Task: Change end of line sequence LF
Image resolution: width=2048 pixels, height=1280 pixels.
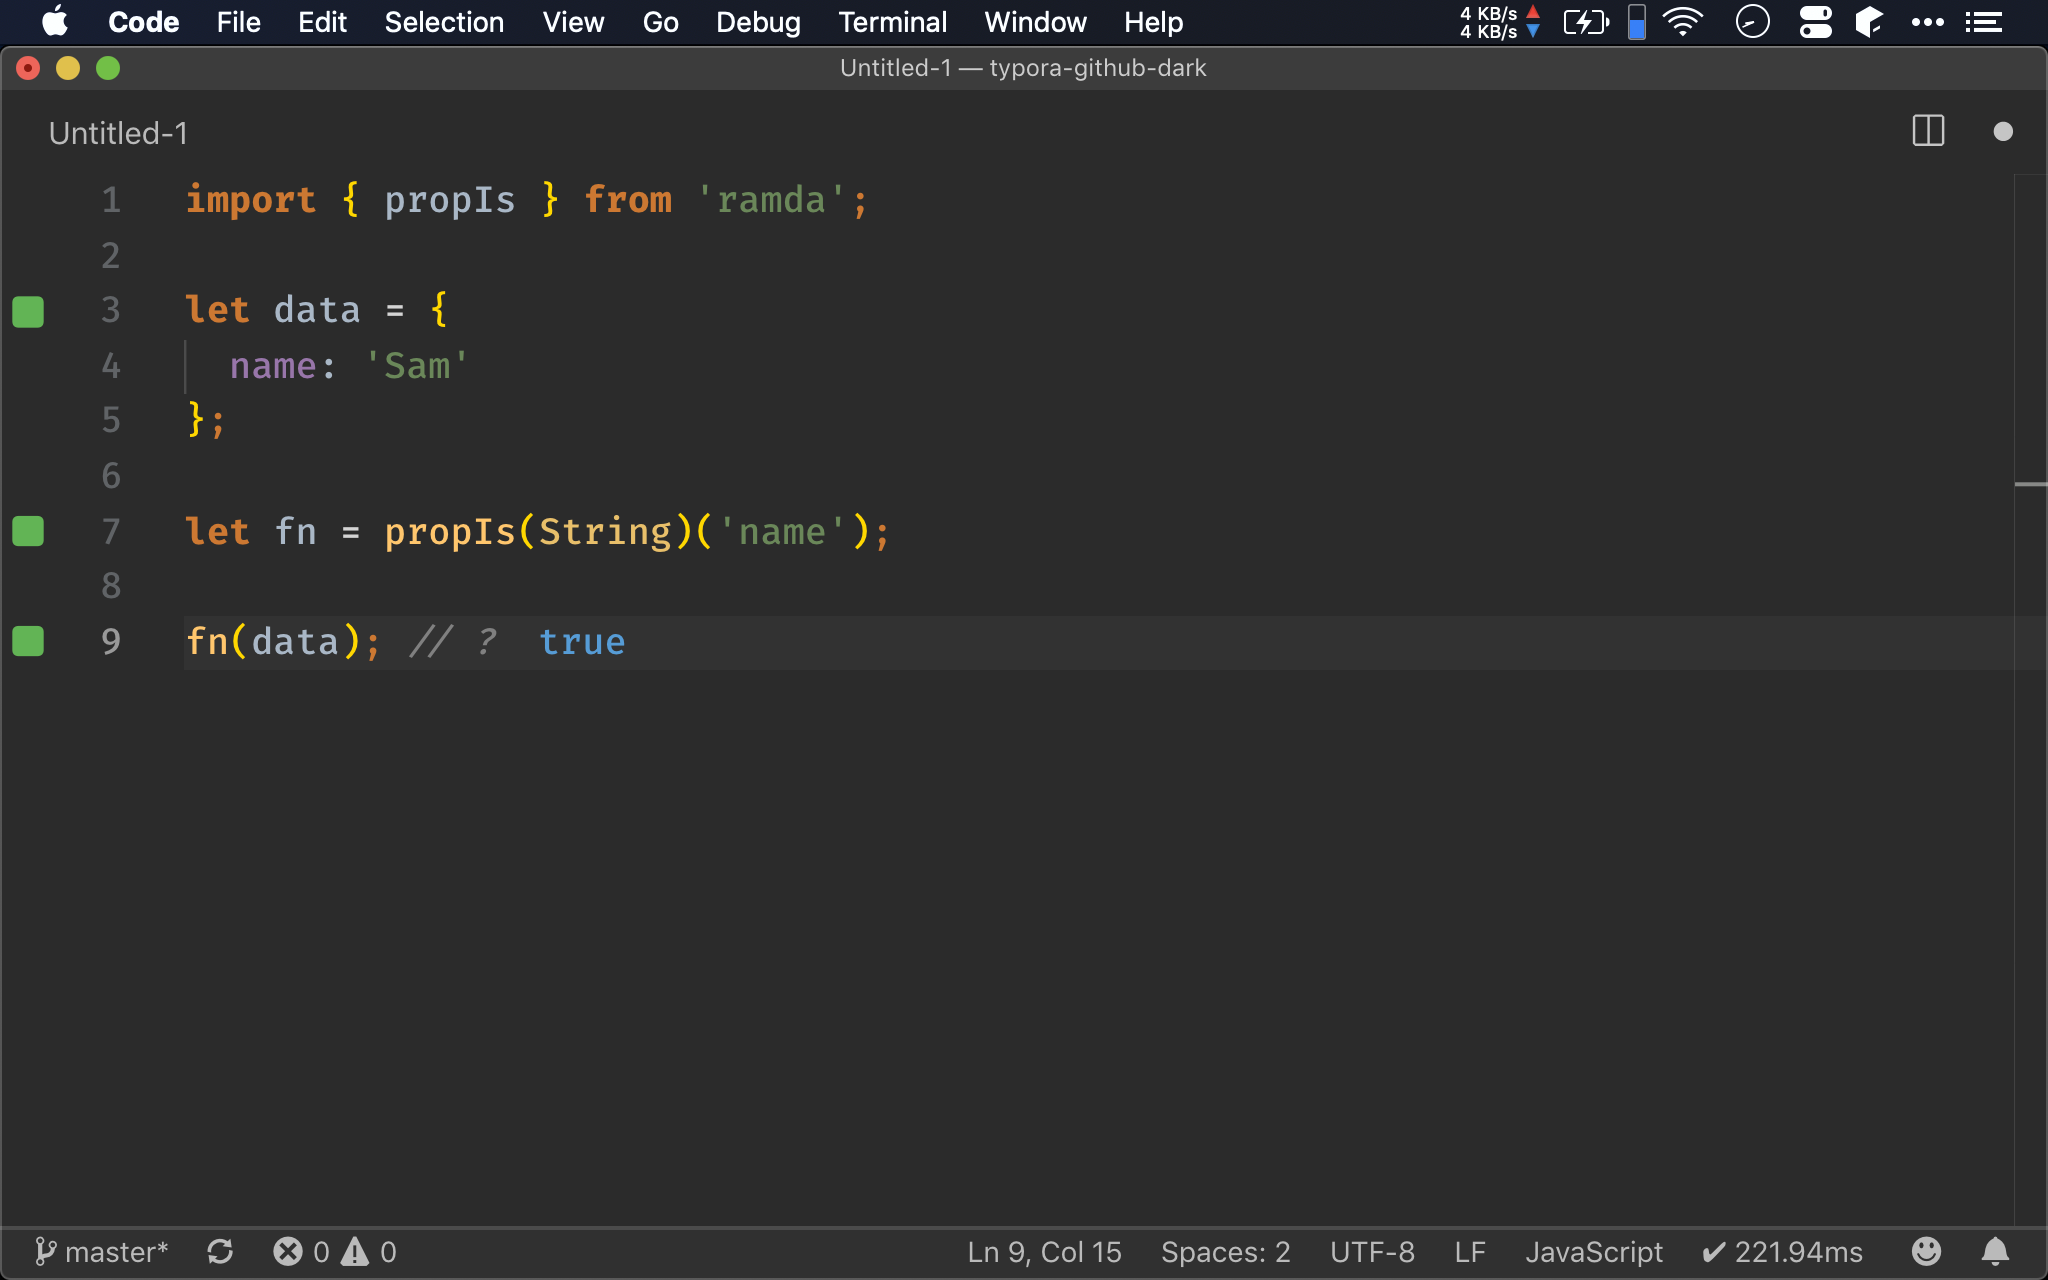Action: click(x=1470, y=1252)
